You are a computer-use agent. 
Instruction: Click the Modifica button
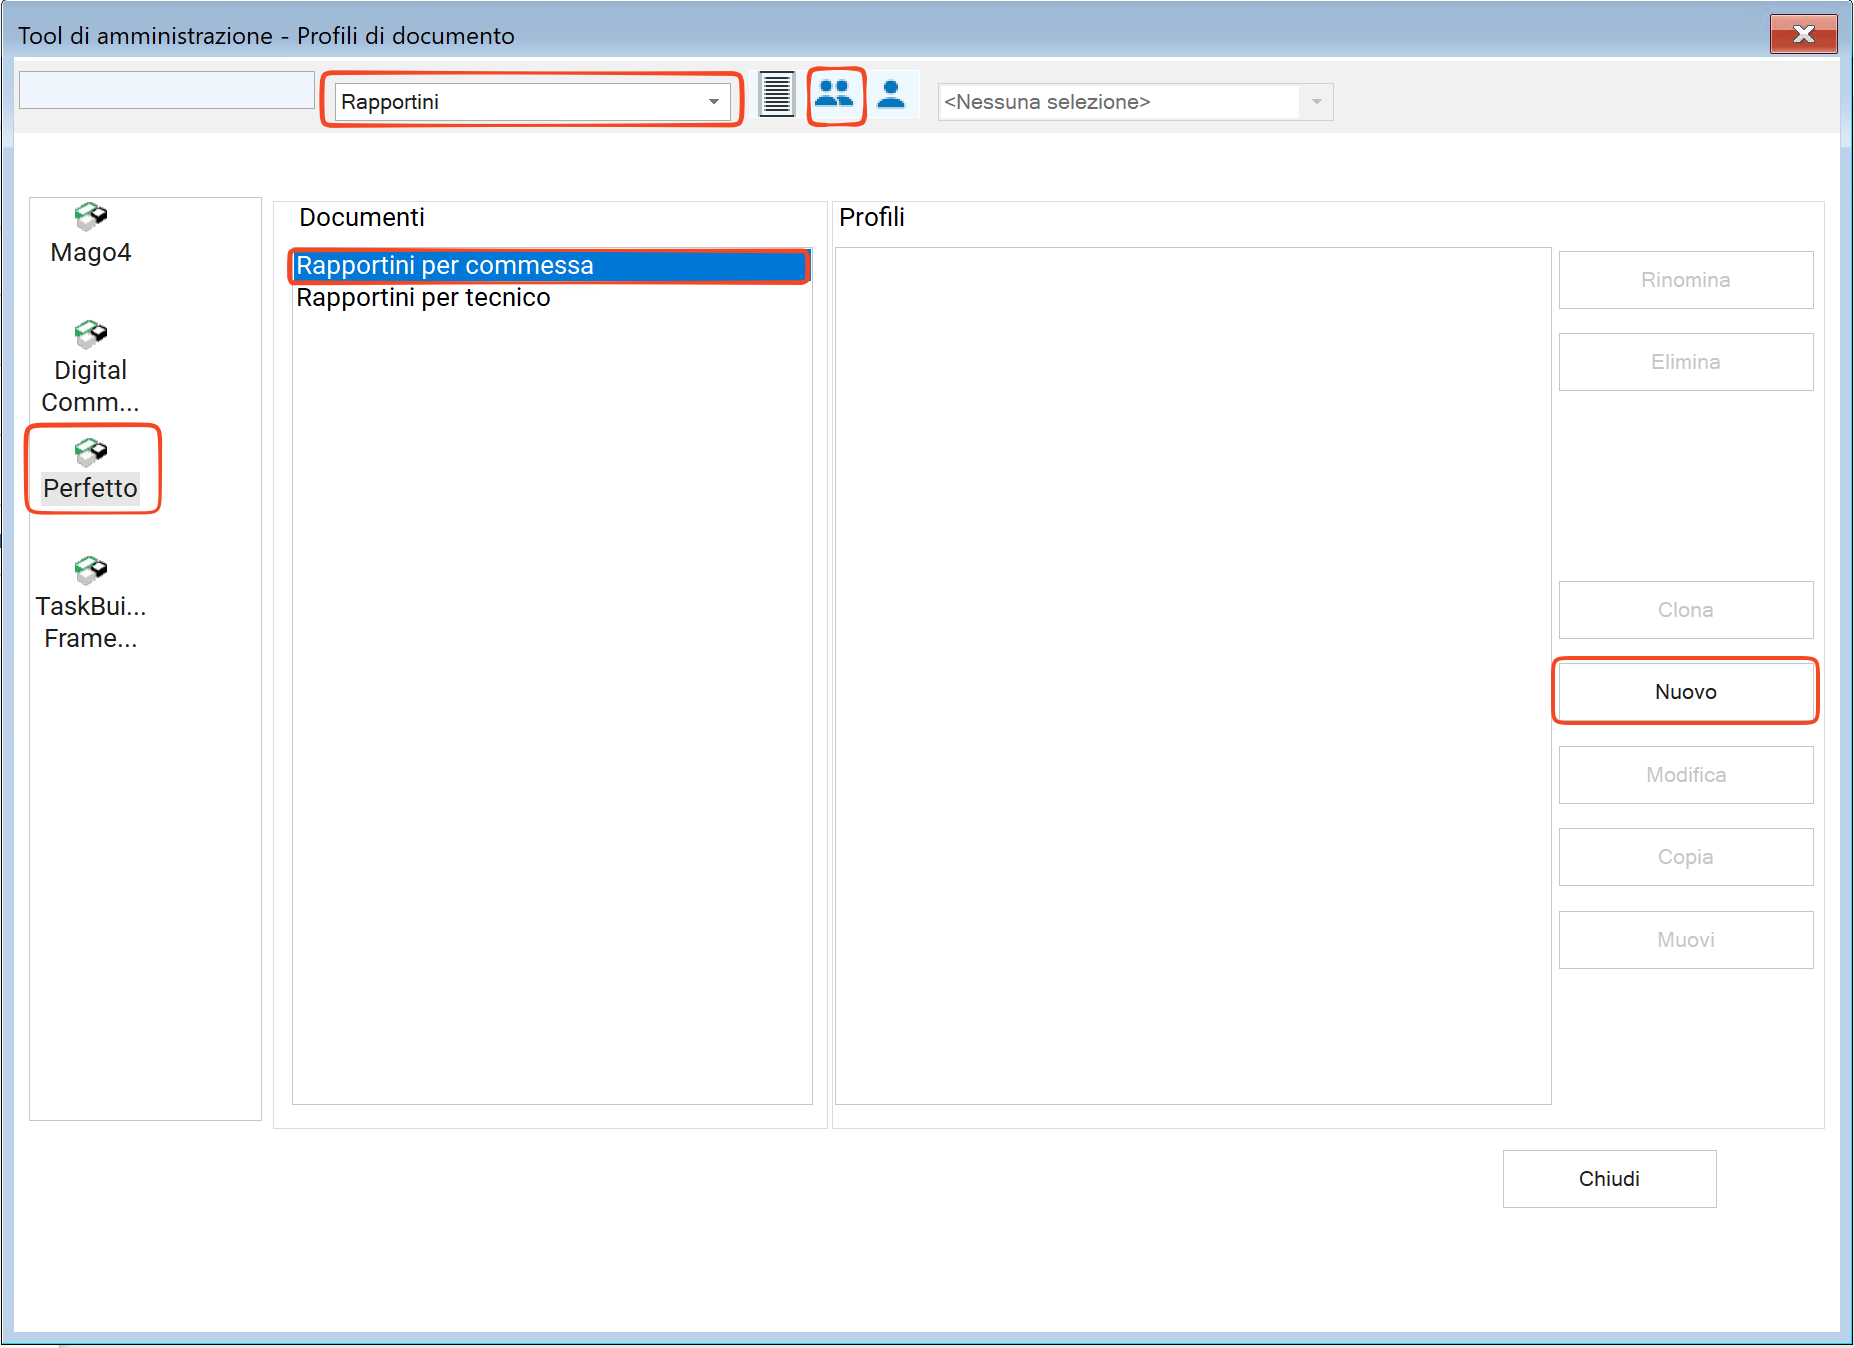pyautogui.click(x=1686, y=775)
